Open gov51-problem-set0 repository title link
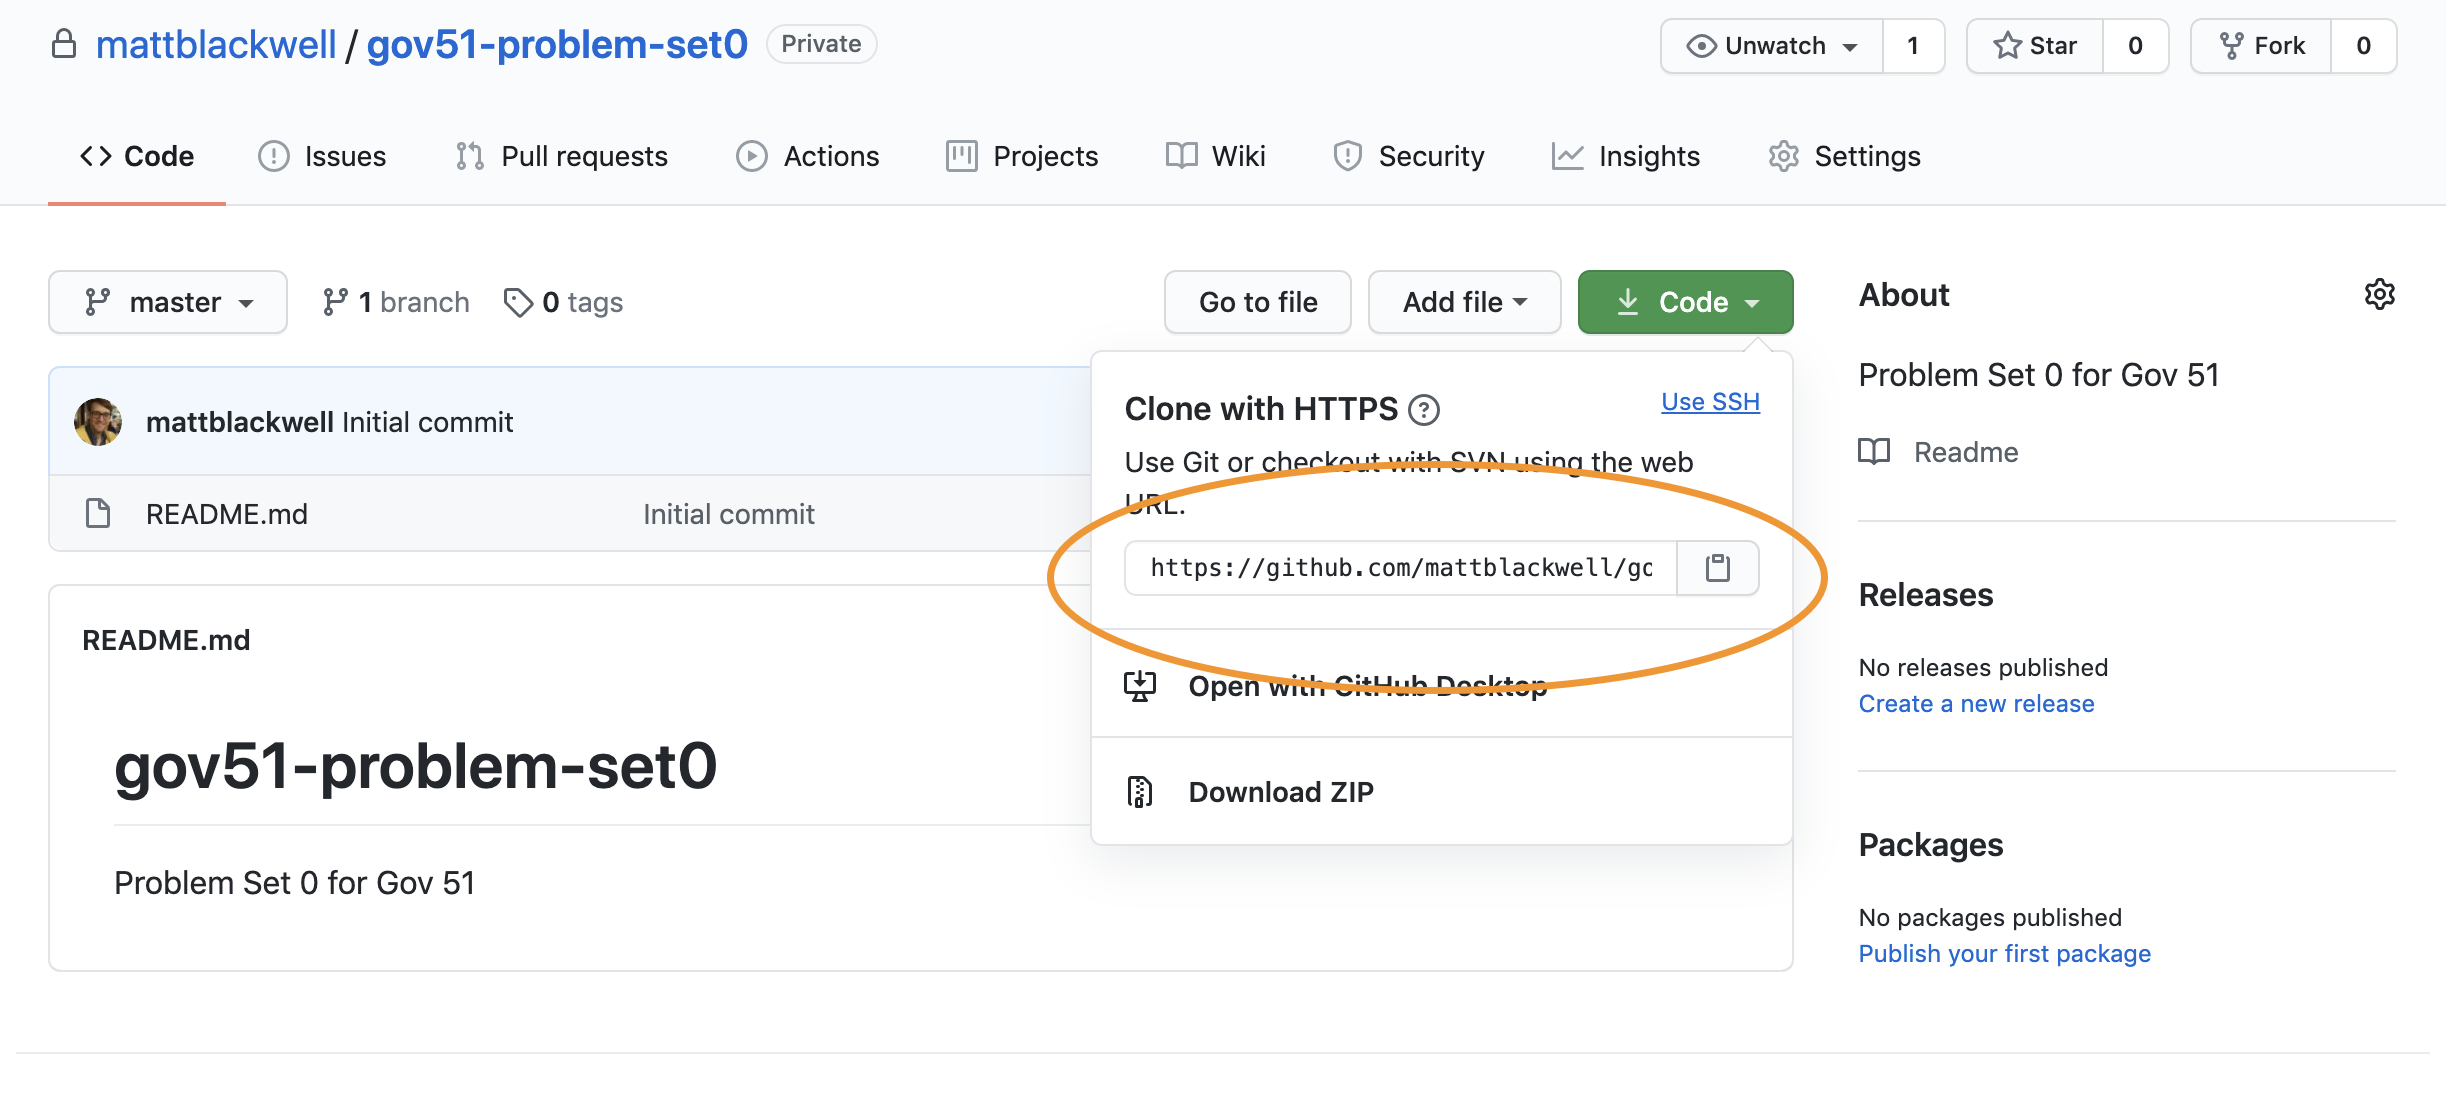The height and width of the screenshot is (1102, 2446). click(x=557, y=44)
